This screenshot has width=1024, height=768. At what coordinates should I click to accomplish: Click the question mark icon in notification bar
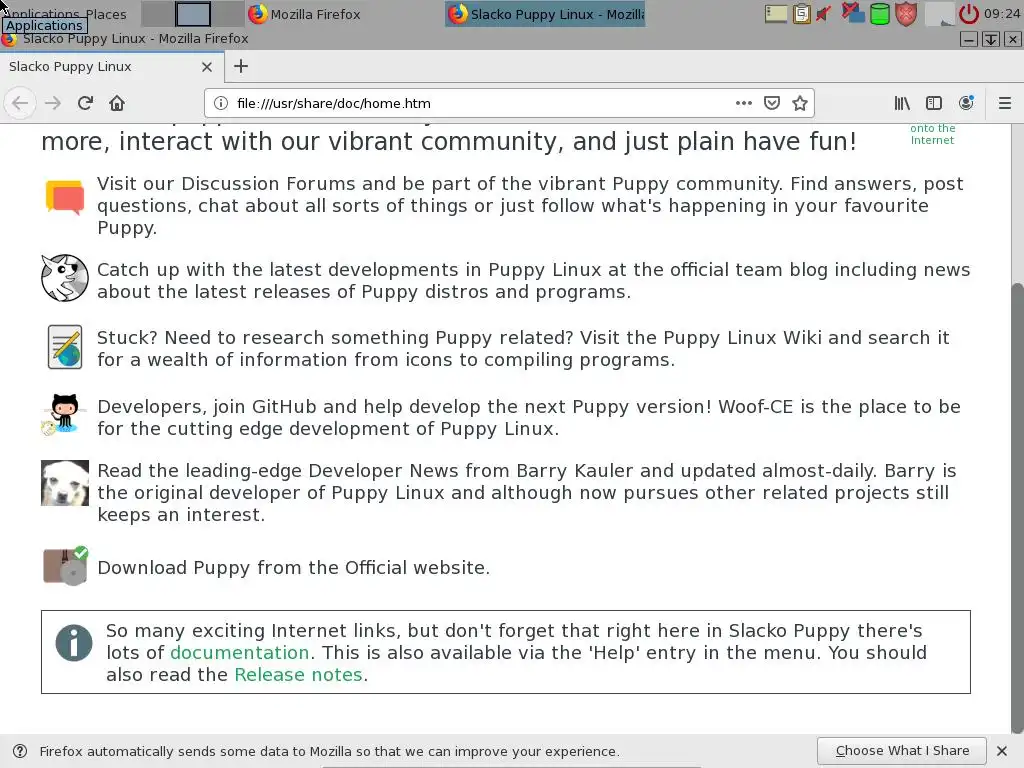click(x=20, y=751)
